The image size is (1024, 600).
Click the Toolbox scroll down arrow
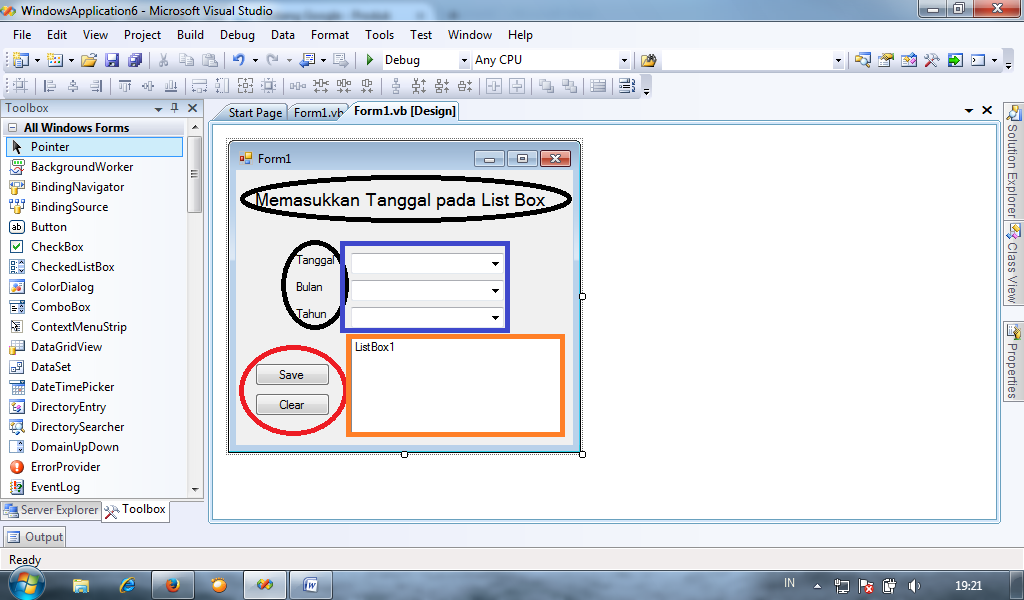coord(195,489)
